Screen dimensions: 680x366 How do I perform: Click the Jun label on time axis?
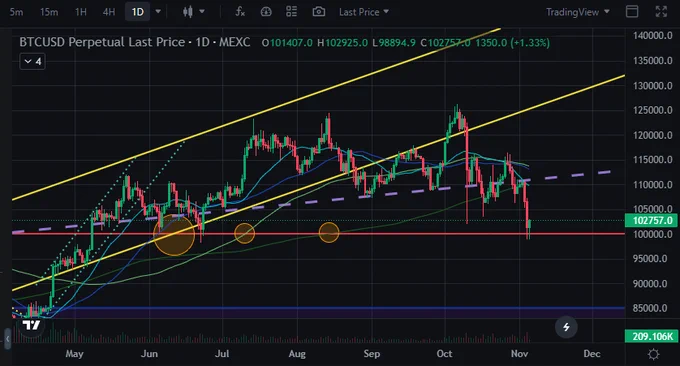tap(149, 354)
